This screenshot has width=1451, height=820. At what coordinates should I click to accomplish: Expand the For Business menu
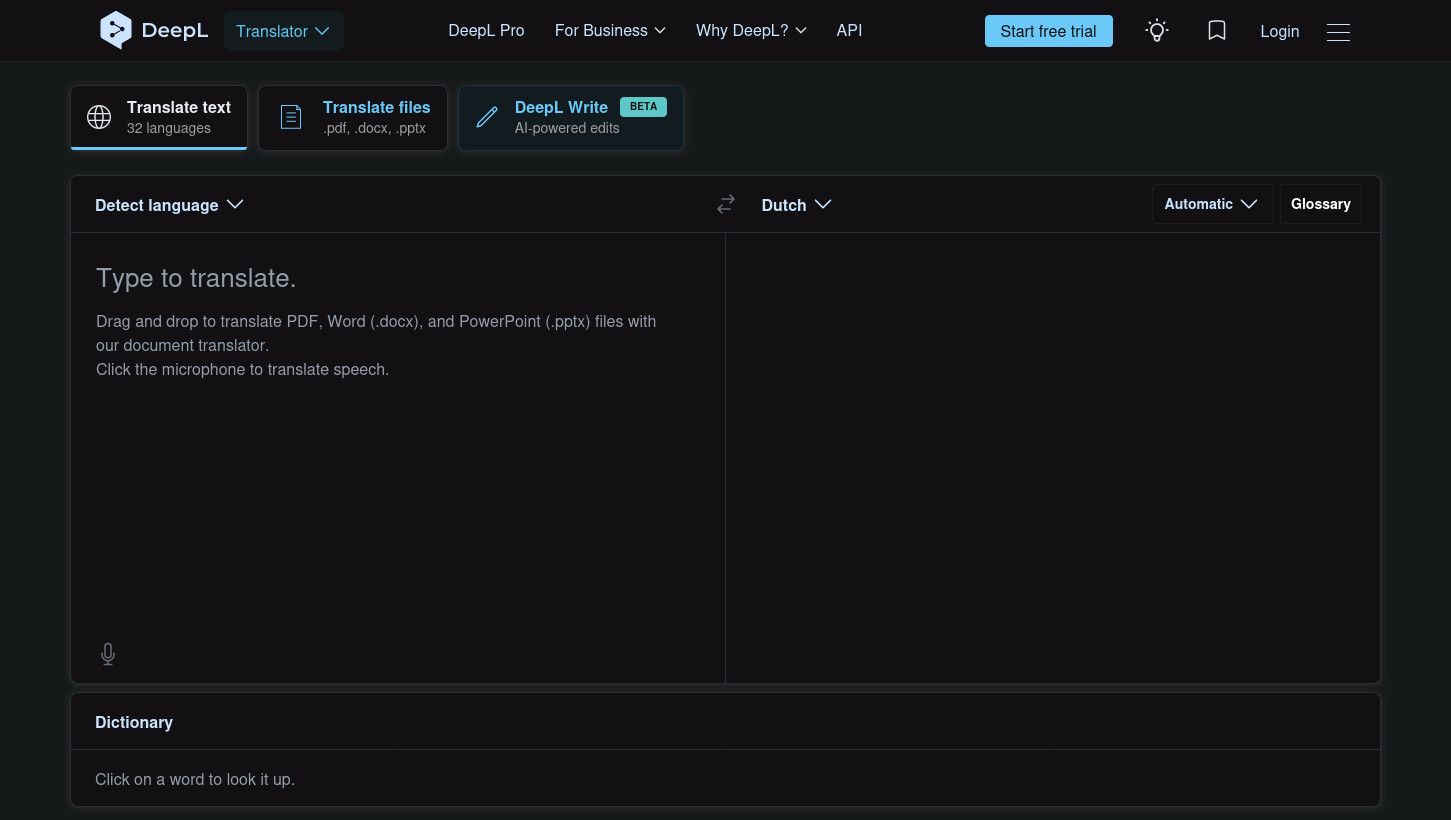pos(610,31)
